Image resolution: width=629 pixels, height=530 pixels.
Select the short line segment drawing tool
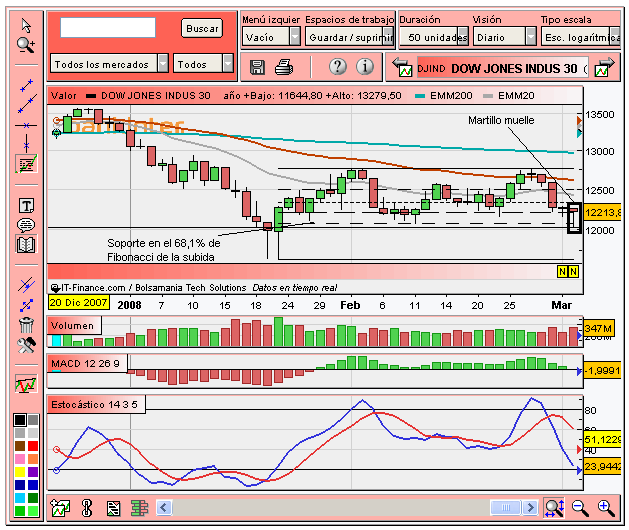pyautogui.click(x=26, y=85)
